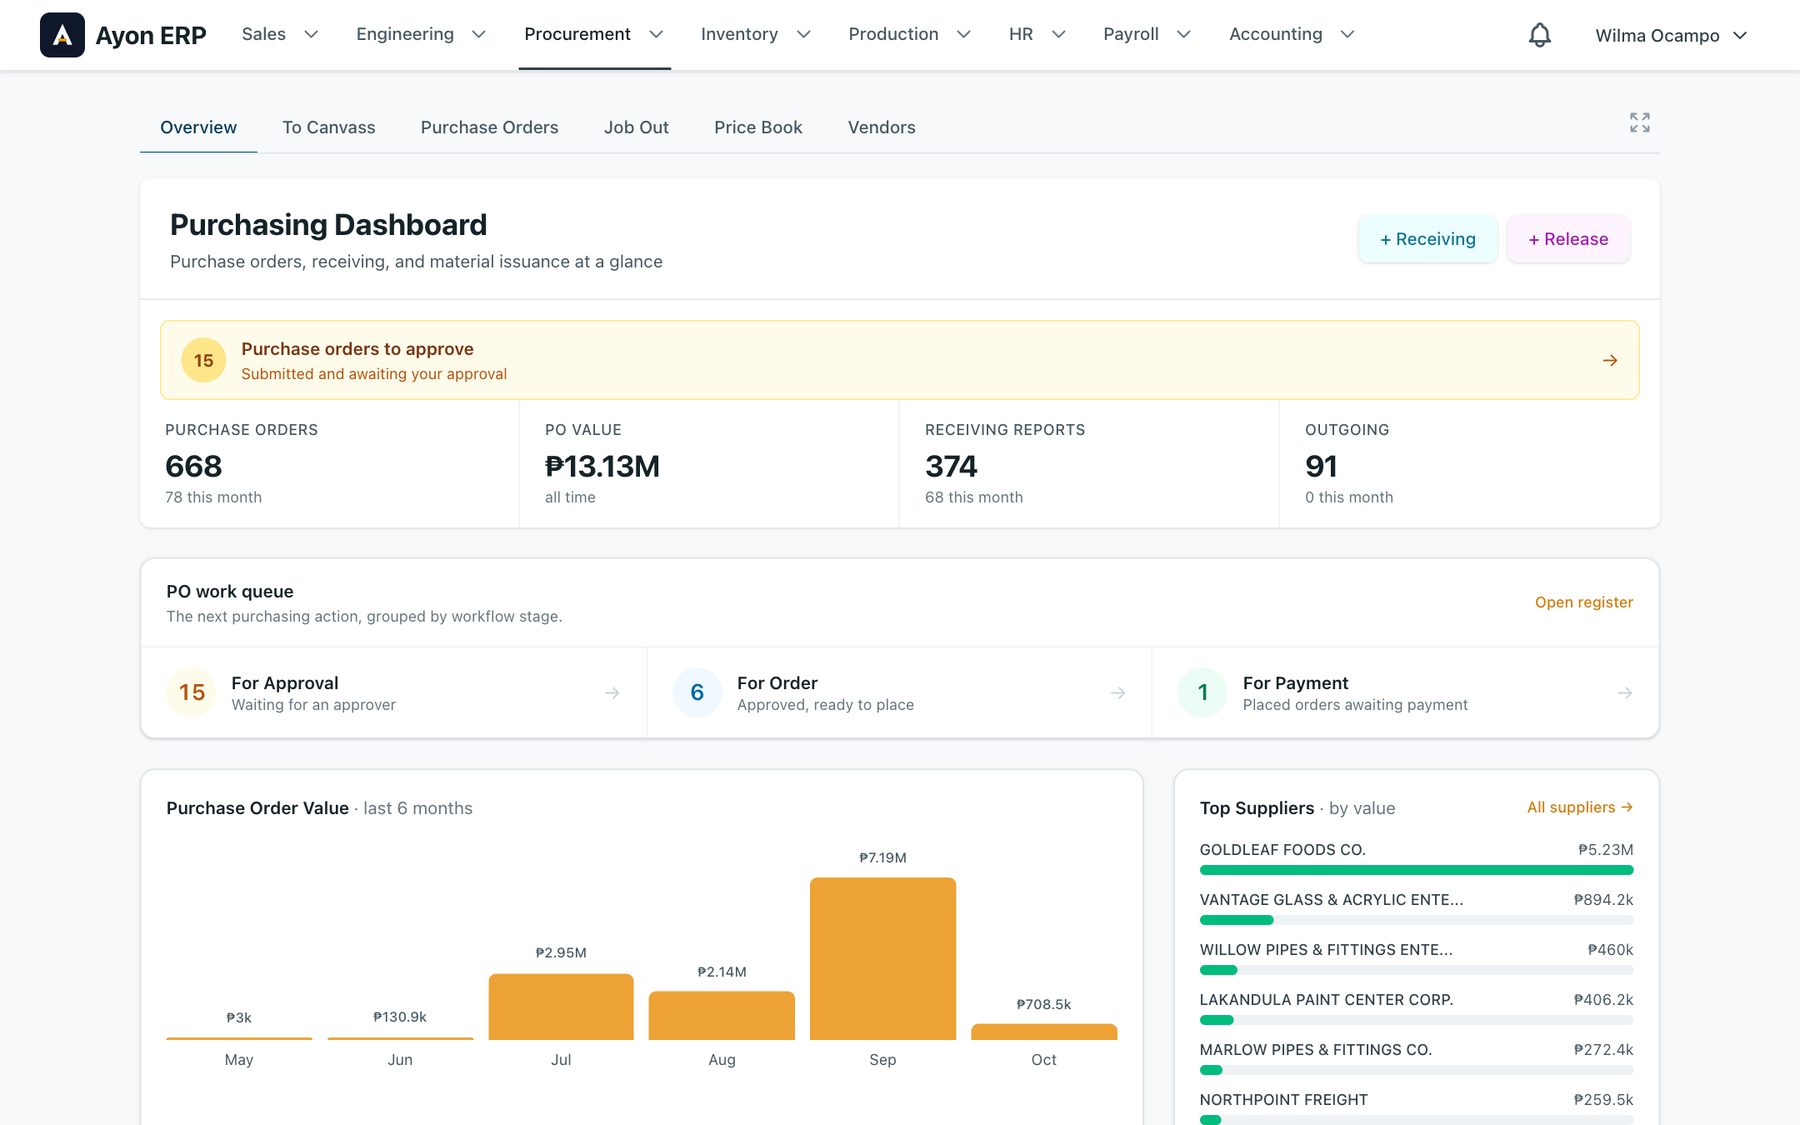Click the Aug bar in chart
This screenshot has width=1800, height=1125.
pos(722,1015)
